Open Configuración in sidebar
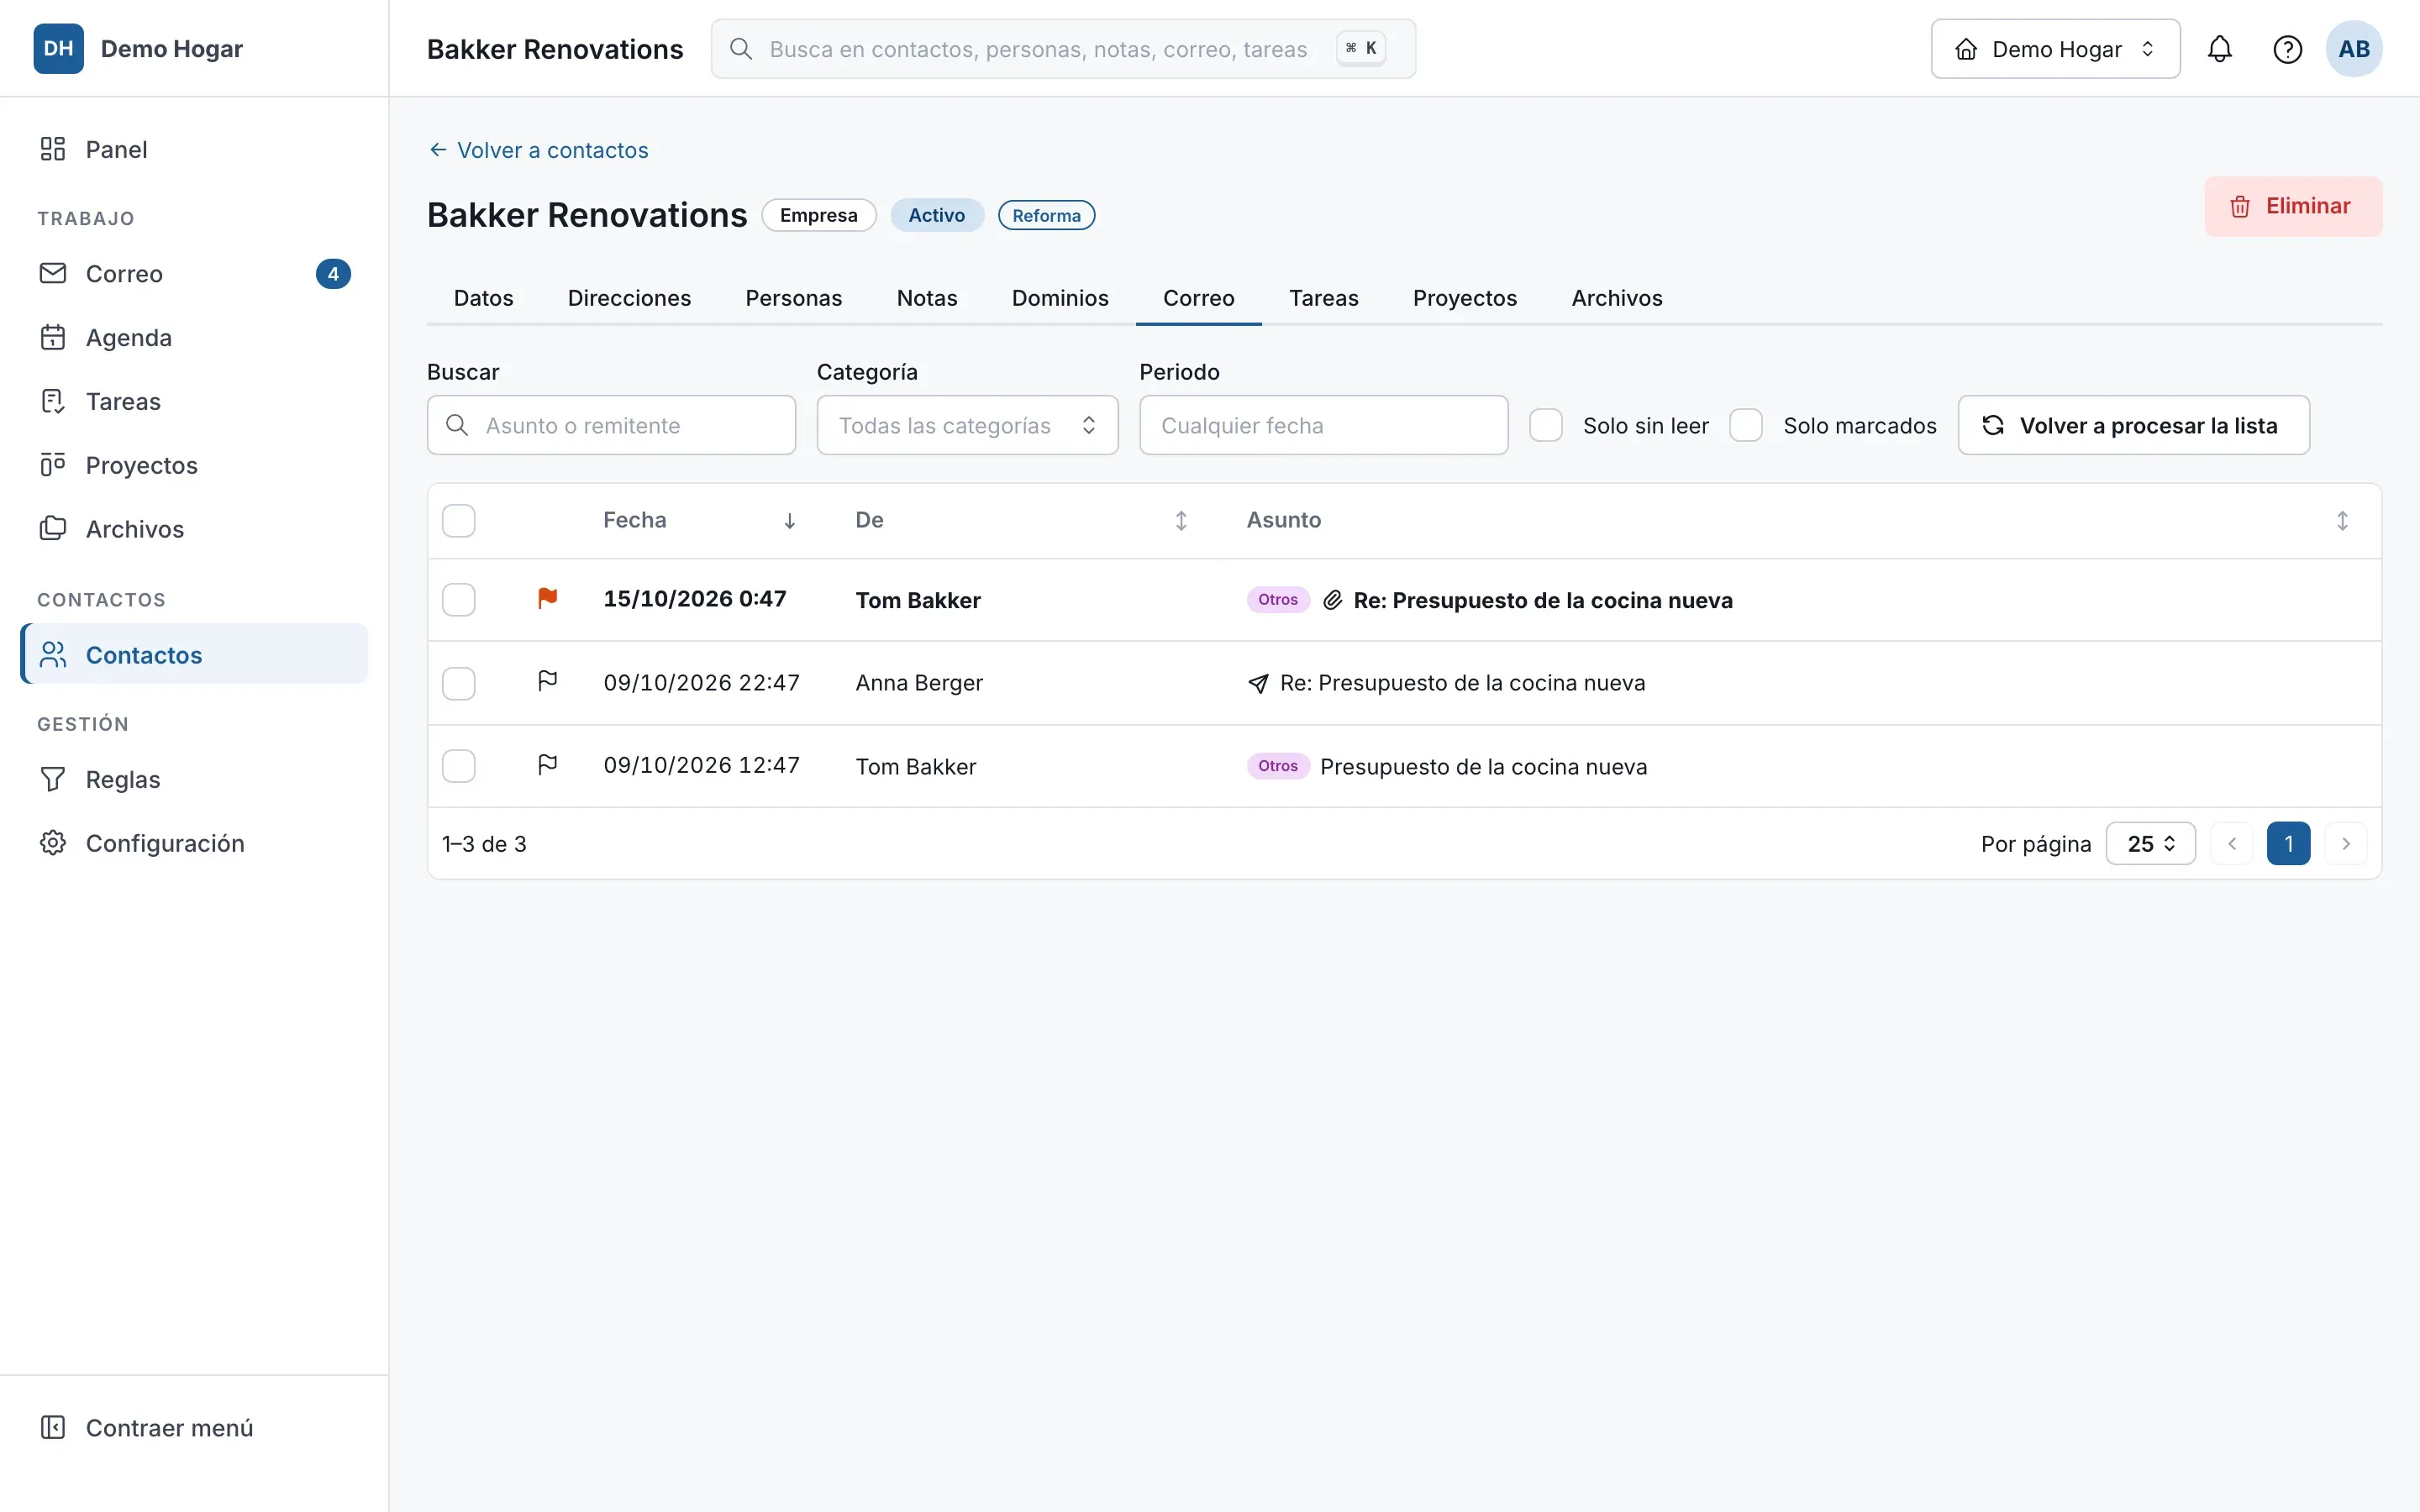The width and height of the screenshot is (2420, 1512). 194,843
